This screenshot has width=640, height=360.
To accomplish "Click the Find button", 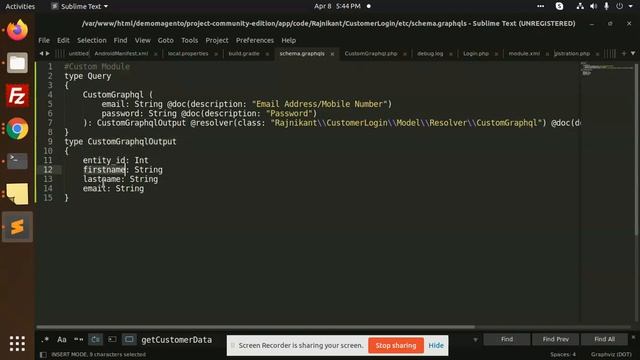I will pyautogui.click(x=507, y=339).
